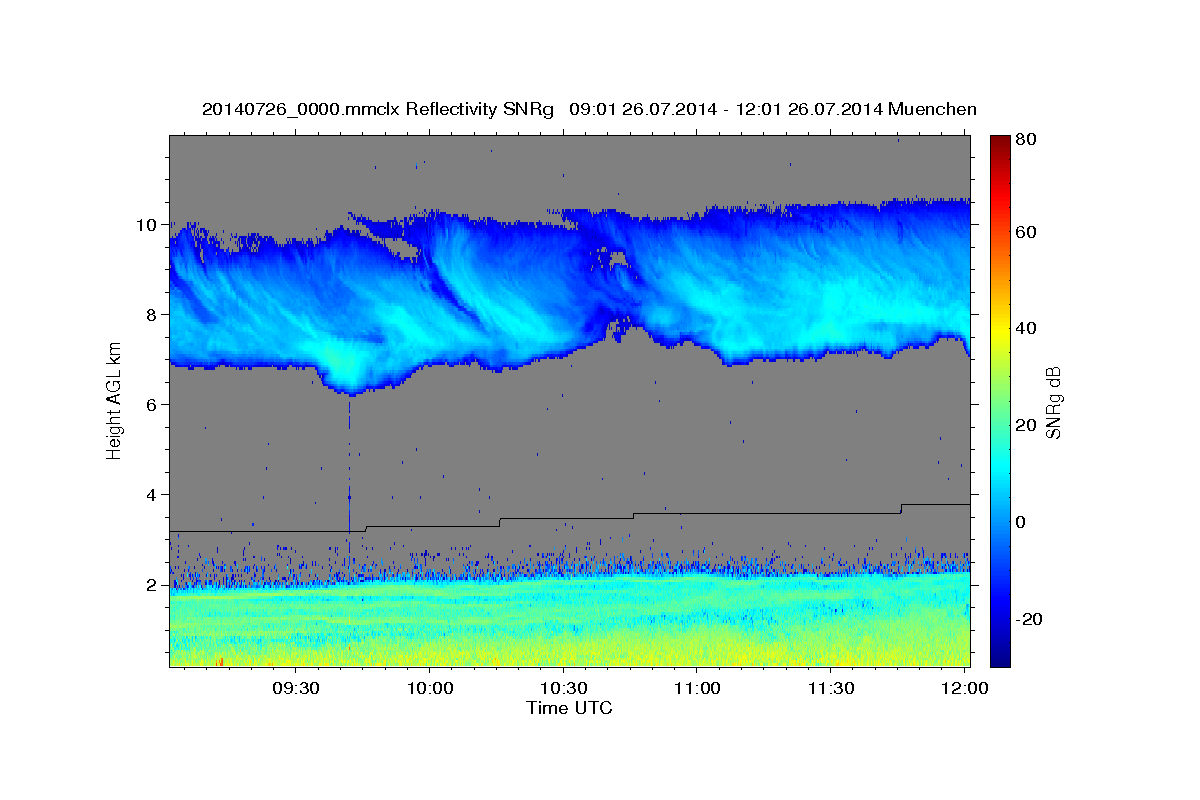Click the 'Time UTC' x-axis label
1200x800 pixels.
tap(569, 708)
